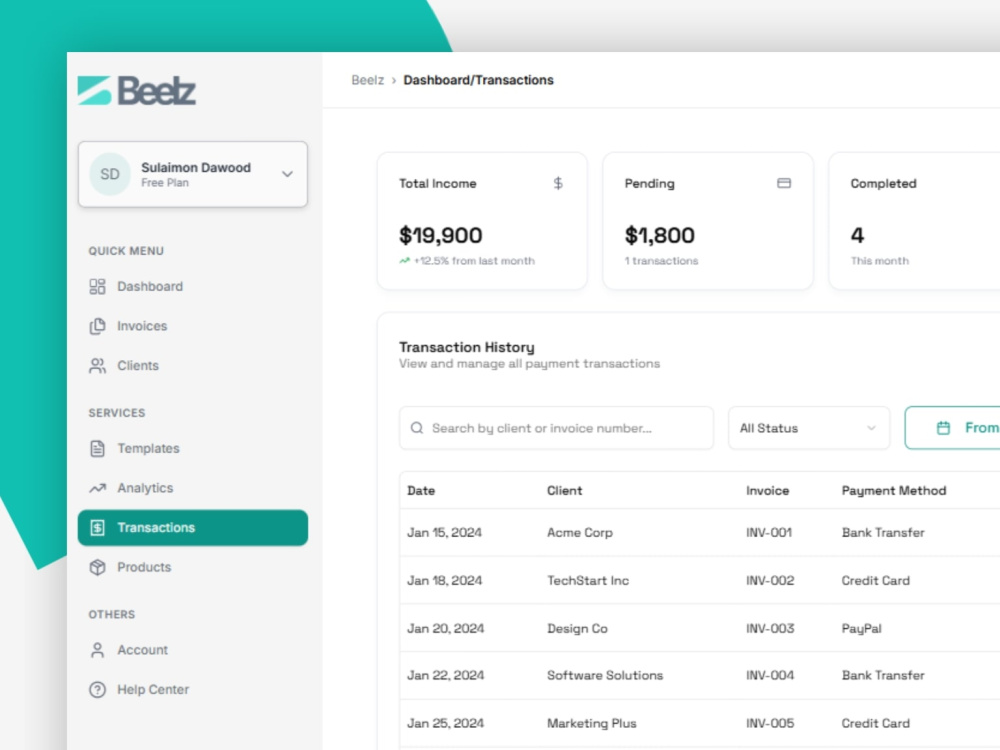Click the Design Co client cell

(x=577, y=628)
